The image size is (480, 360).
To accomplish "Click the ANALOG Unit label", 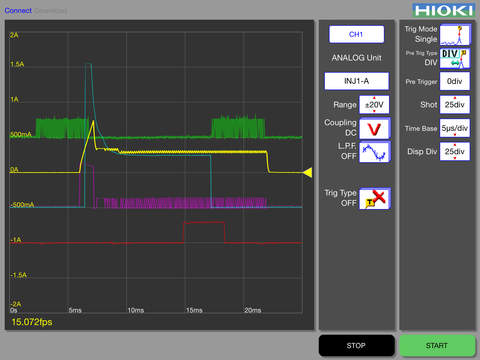I will pos(356,58).
